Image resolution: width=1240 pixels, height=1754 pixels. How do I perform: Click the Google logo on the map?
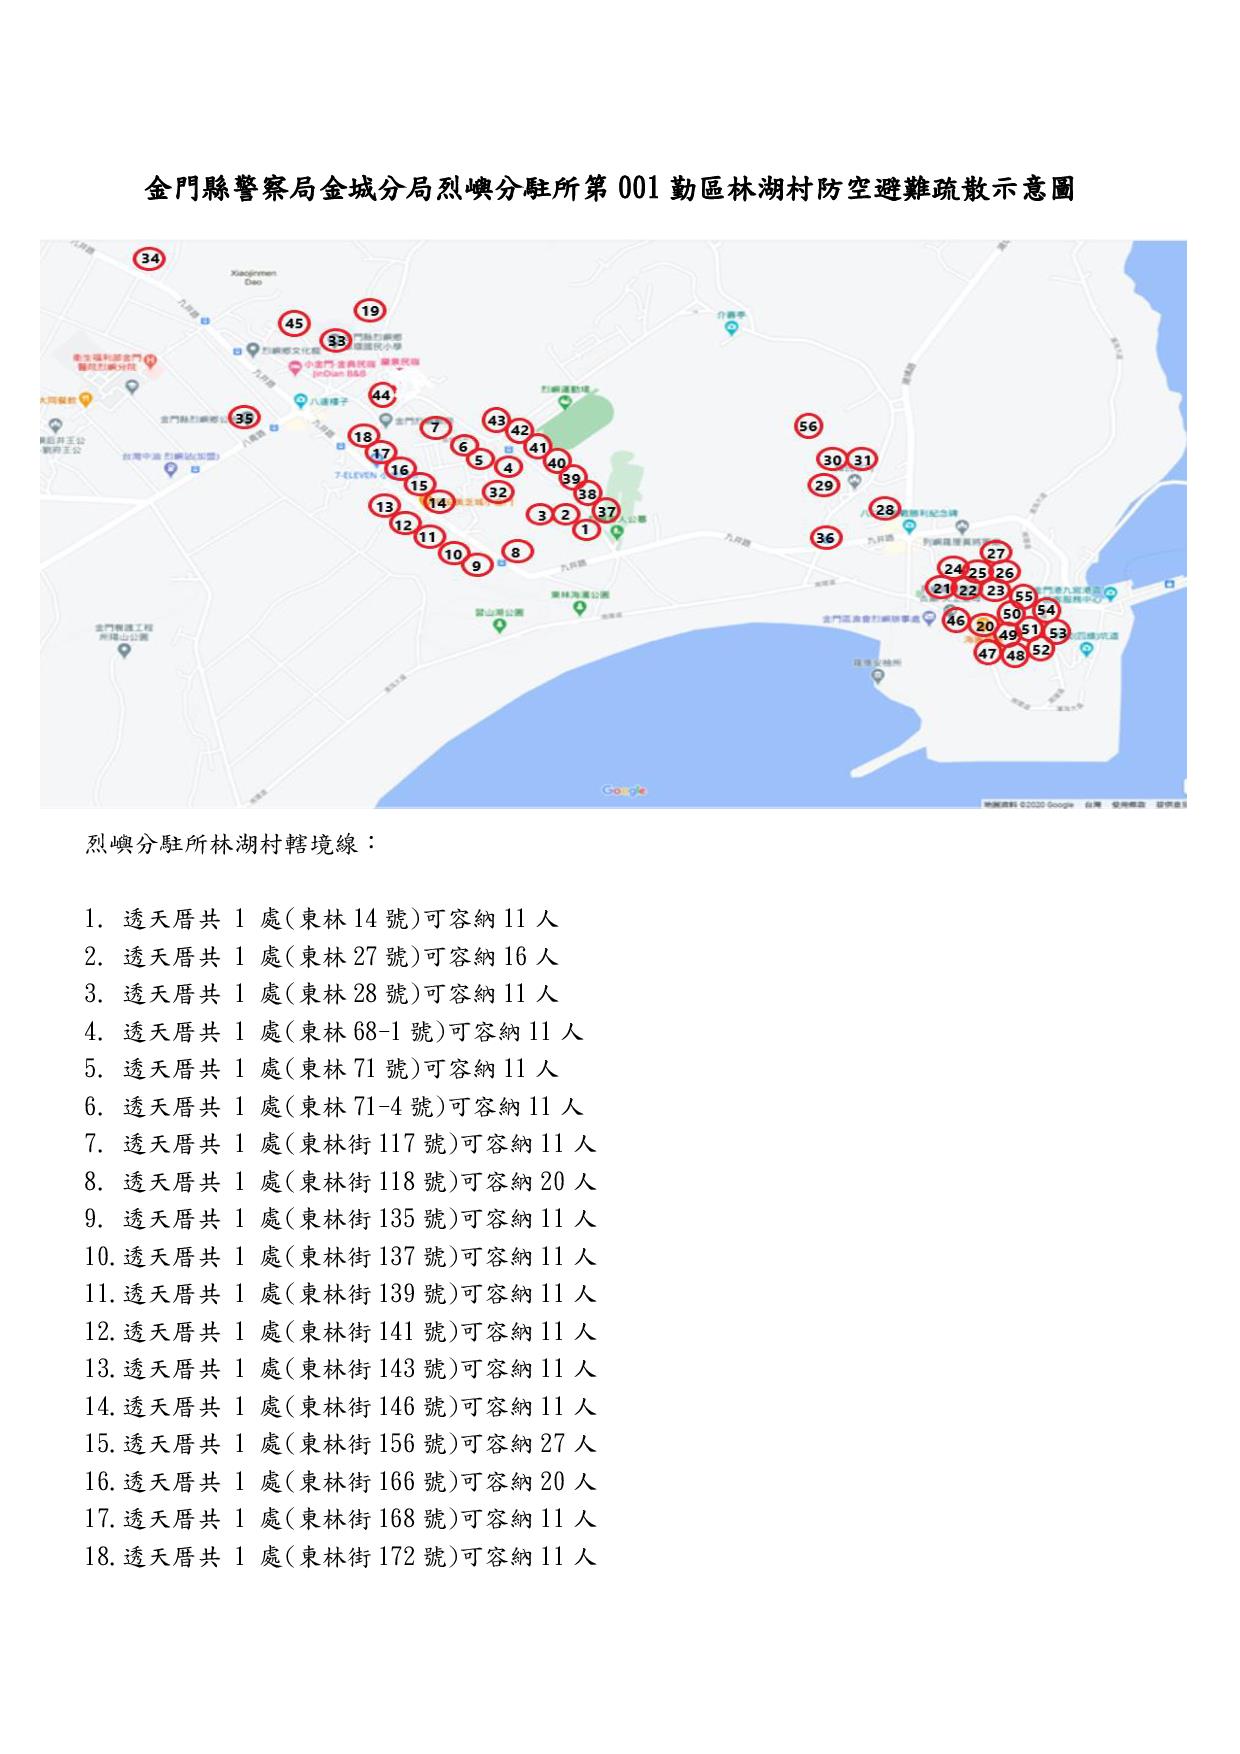pyautogui.click(x=624, y=790)
